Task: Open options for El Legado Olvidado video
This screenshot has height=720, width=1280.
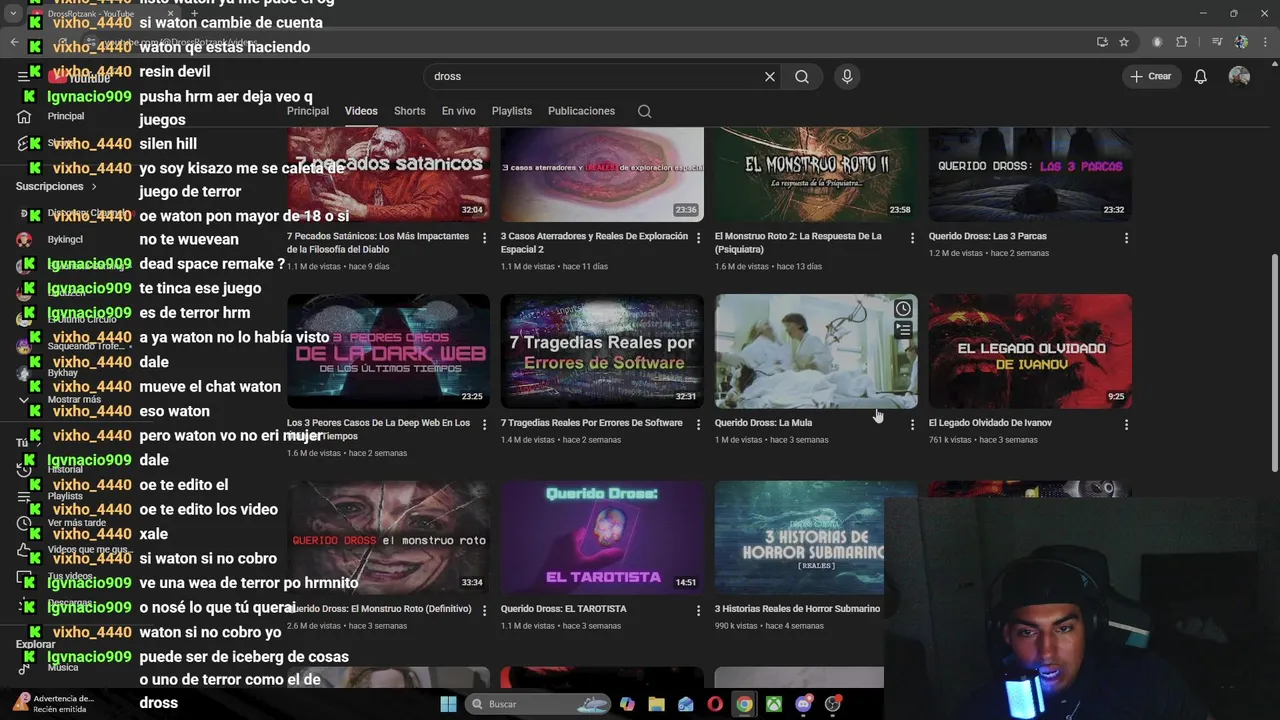Action: click(1126, 425)
